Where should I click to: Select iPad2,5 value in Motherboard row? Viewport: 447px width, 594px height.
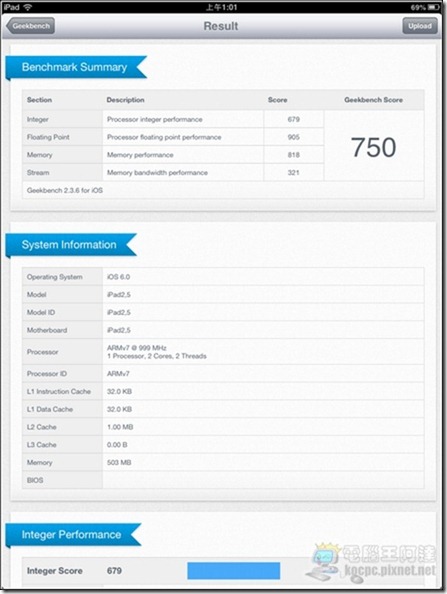pyautogui.click(x=119, y=330)
